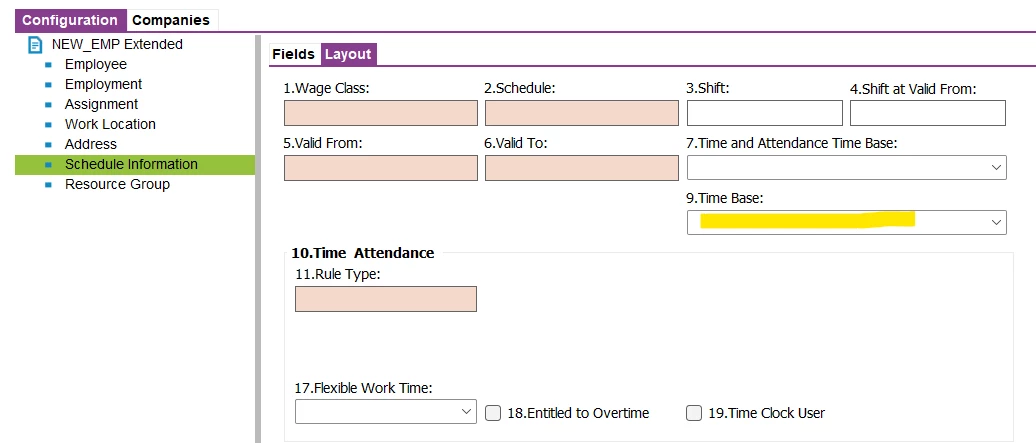Enable the Time Clock User checkbox
The width and height of the screenshot is (1036, 443).
(693, 413)
